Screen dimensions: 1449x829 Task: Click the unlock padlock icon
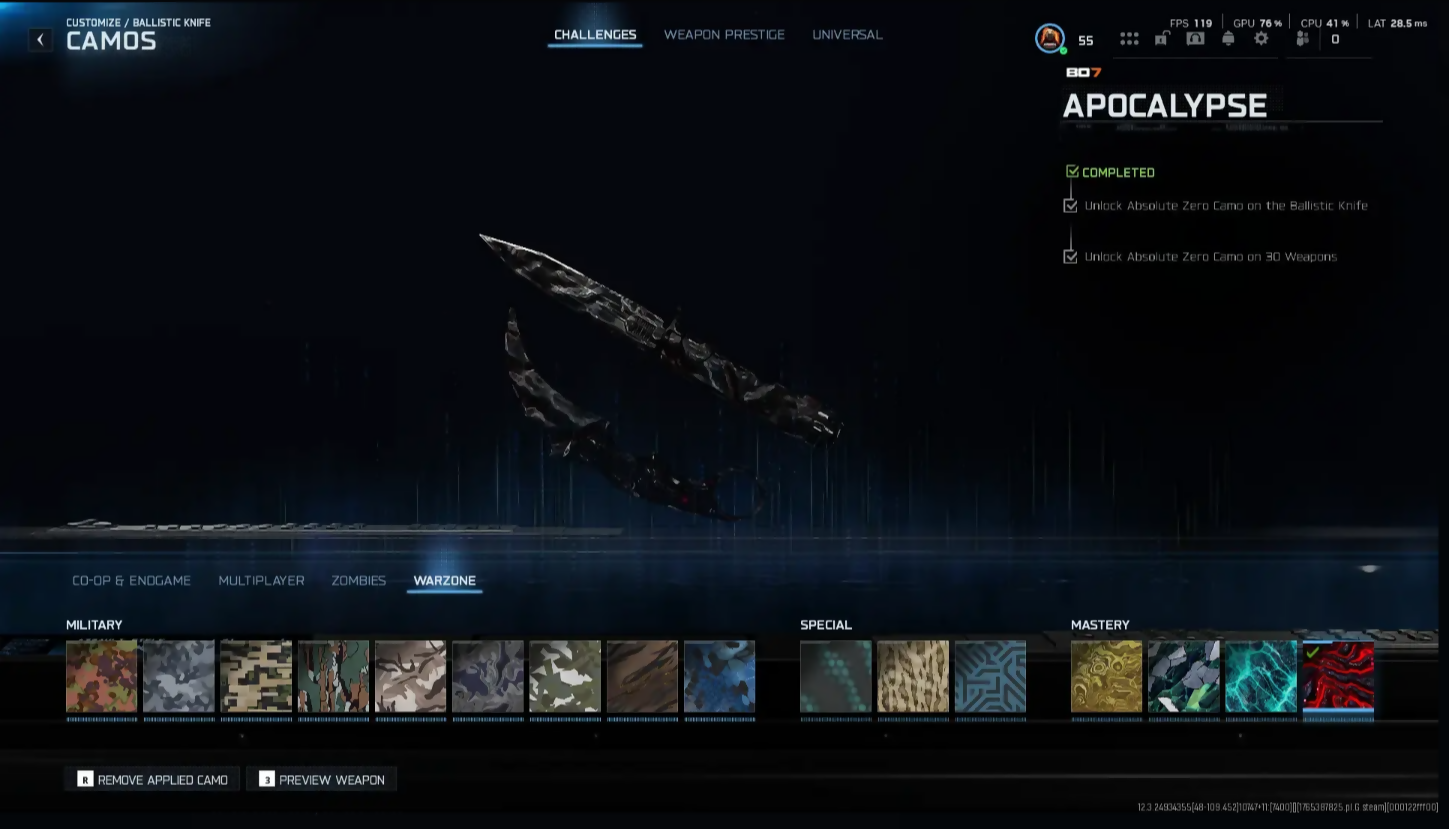point(1162,39)
